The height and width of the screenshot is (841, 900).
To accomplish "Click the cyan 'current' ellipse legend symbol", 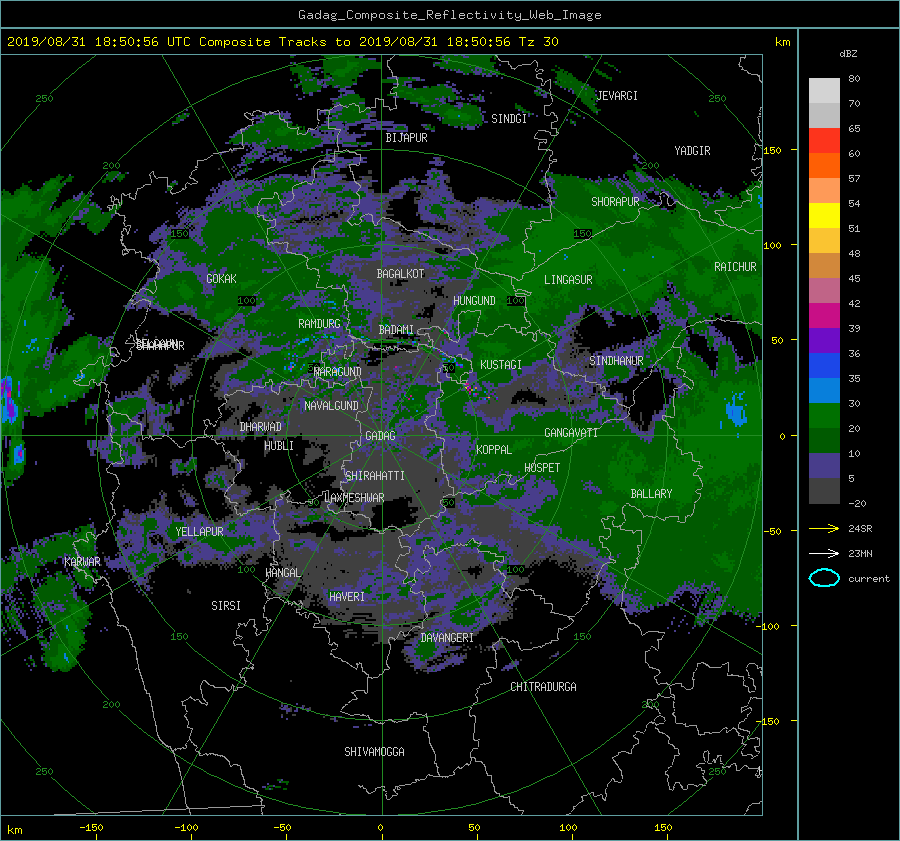I will click(824, 578).
